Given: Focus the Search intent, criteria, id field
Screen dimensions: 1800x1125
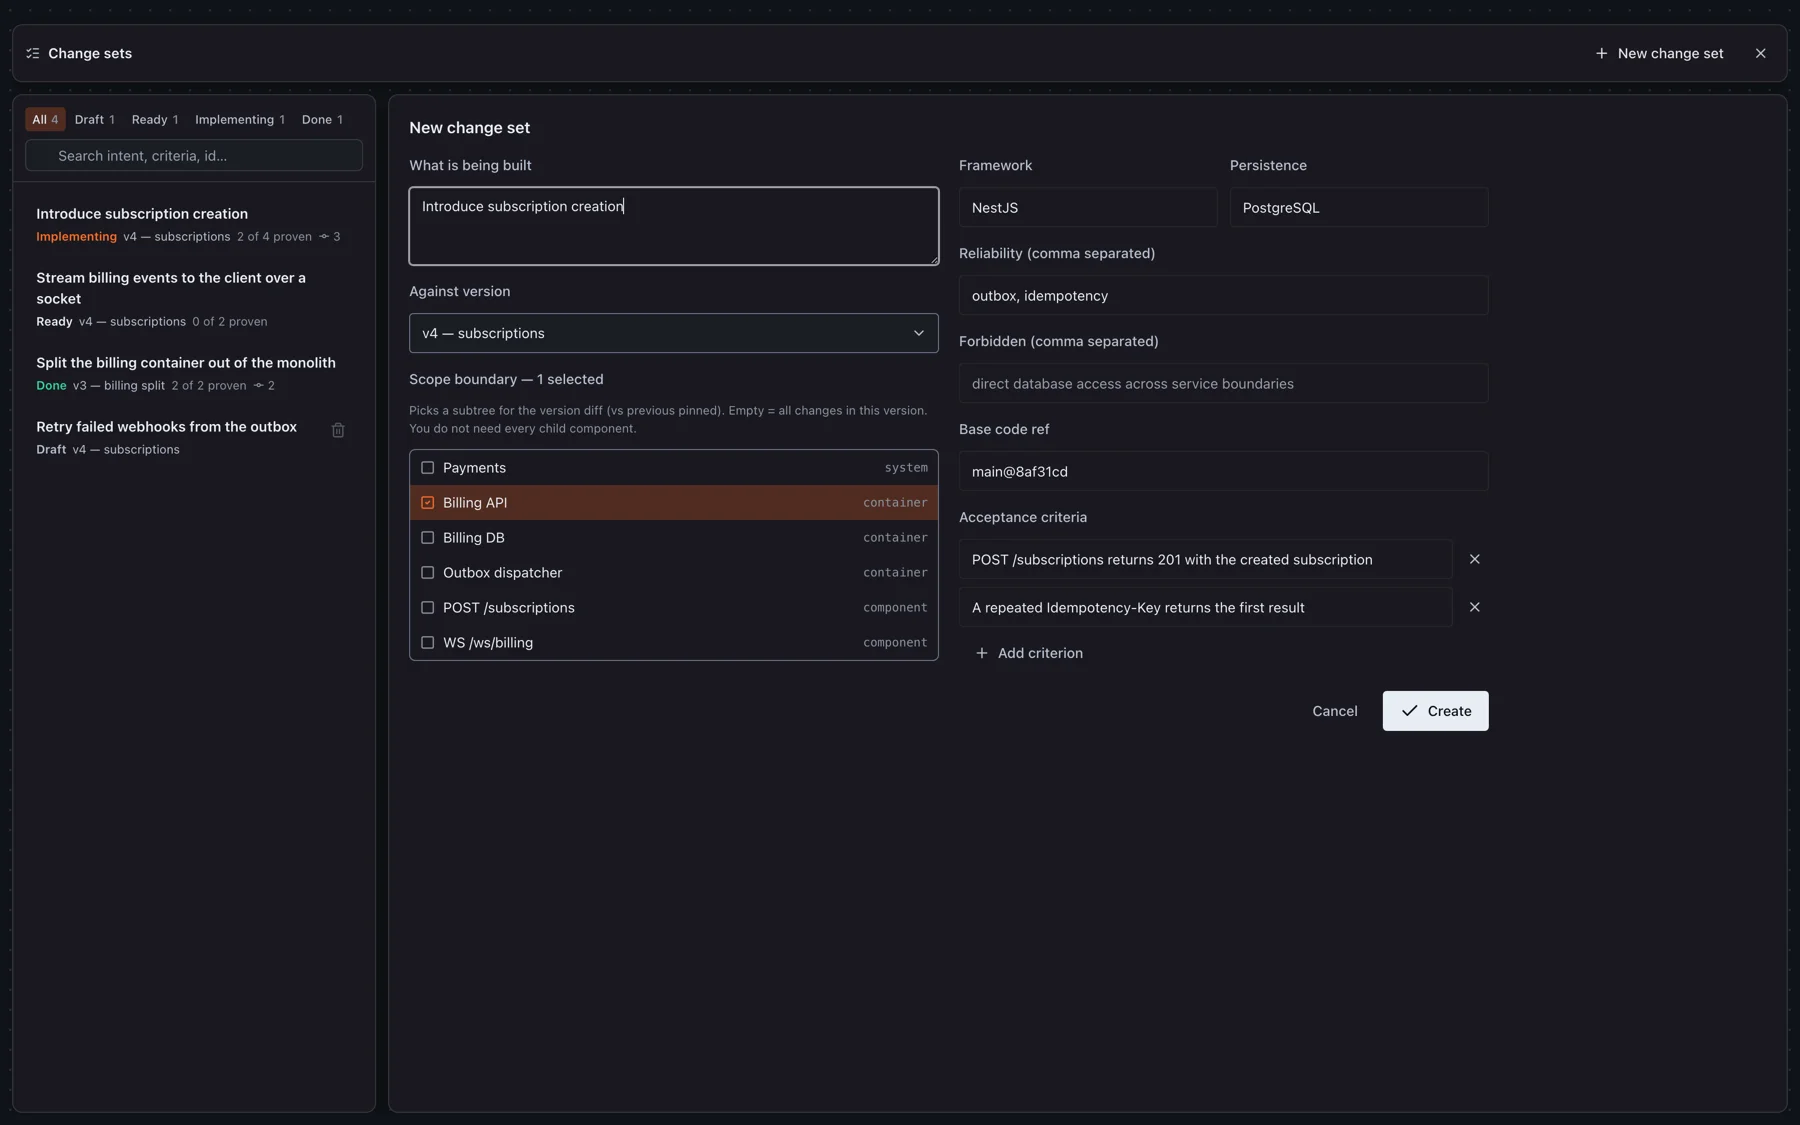Looking at the screenshot, I should click(x=194, y=156).
